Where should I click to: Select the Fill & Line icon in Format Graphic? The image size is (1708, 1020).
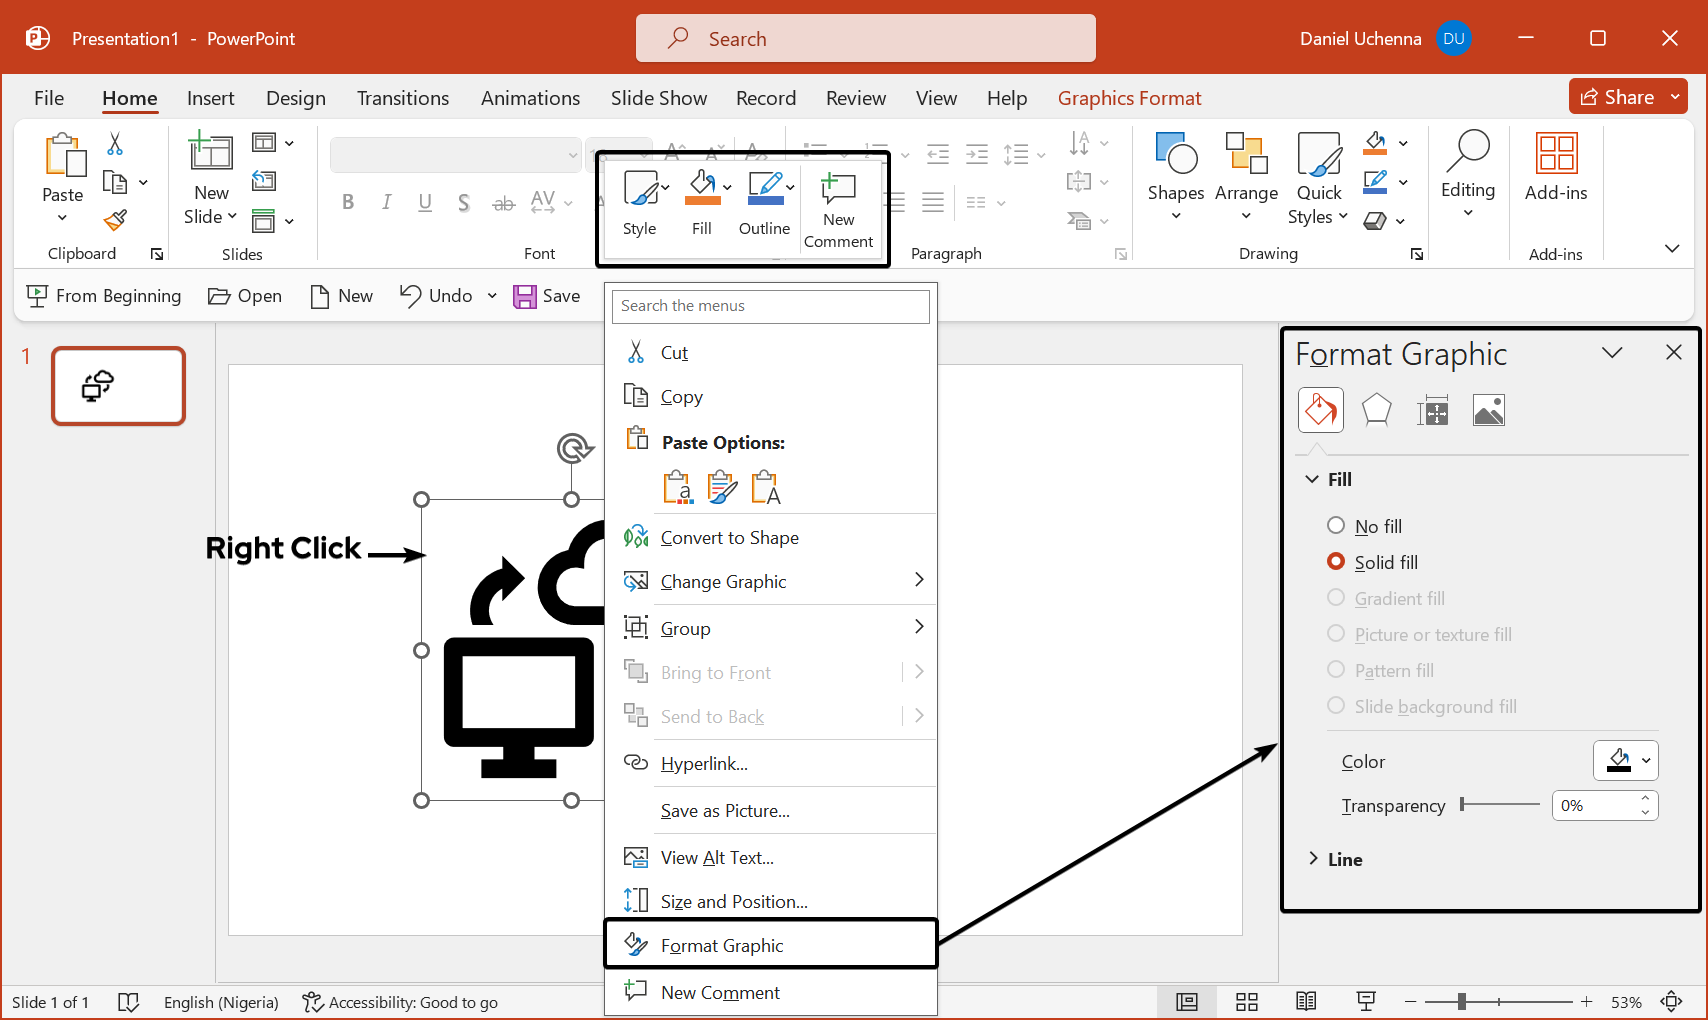(x=1320, y=410)
